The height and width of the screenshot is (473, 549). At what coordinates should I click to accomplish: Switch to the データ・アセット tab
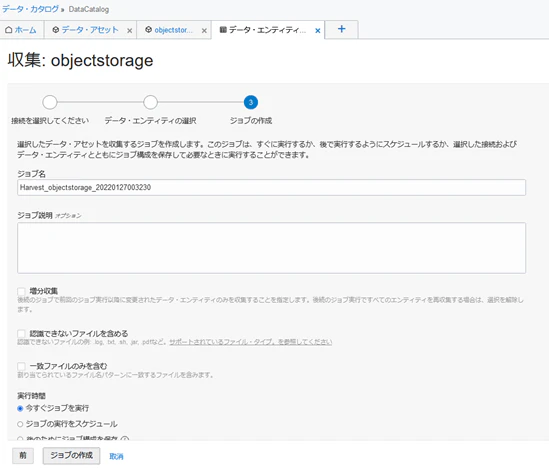click(85, 30)
